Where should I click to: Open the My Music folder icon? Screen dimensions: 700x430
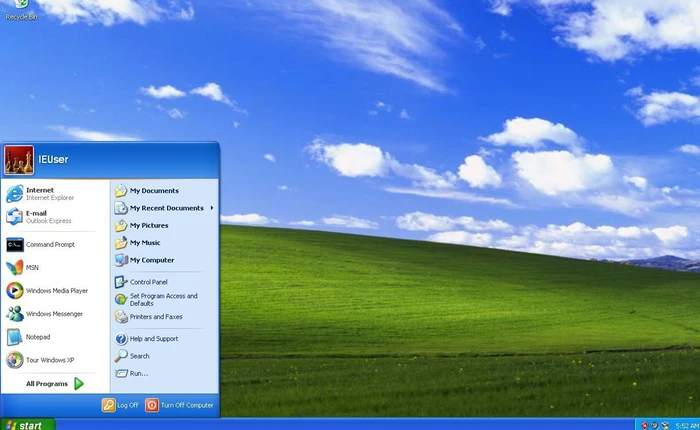coord(121,243)
